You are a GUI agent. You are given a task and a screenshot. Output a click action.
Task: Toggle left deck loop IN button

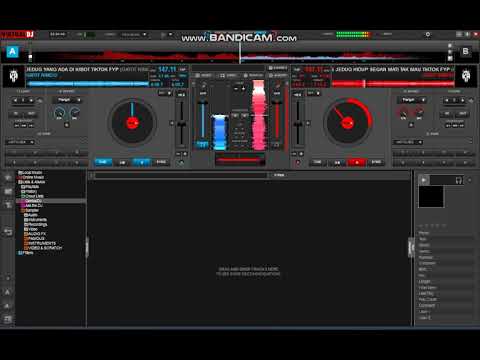(x=16, y=114)
